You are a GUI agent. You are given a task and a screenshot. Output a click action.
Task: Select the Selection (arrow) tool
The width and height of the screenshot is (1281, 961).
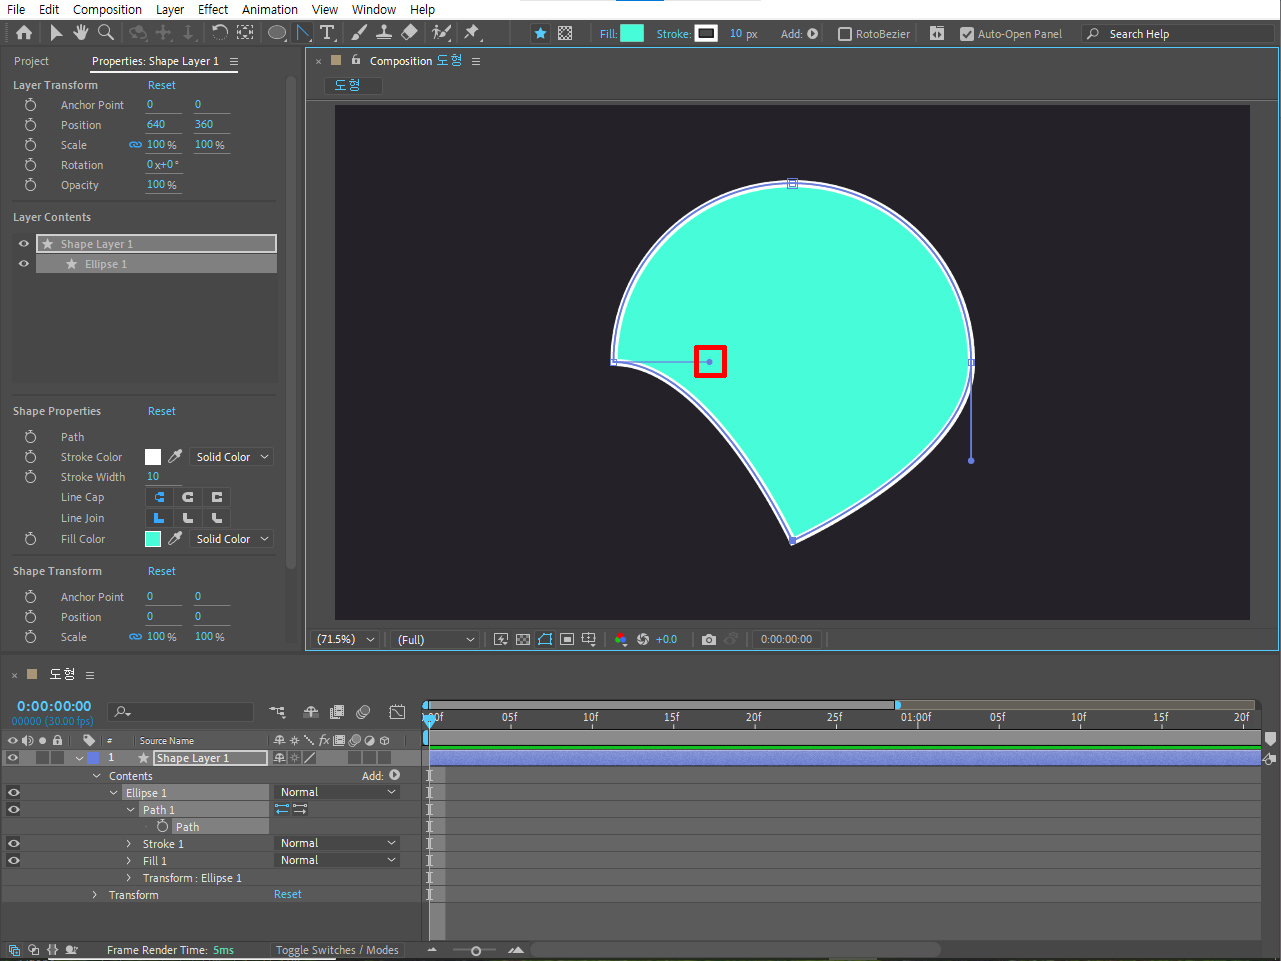click(56, 33)
